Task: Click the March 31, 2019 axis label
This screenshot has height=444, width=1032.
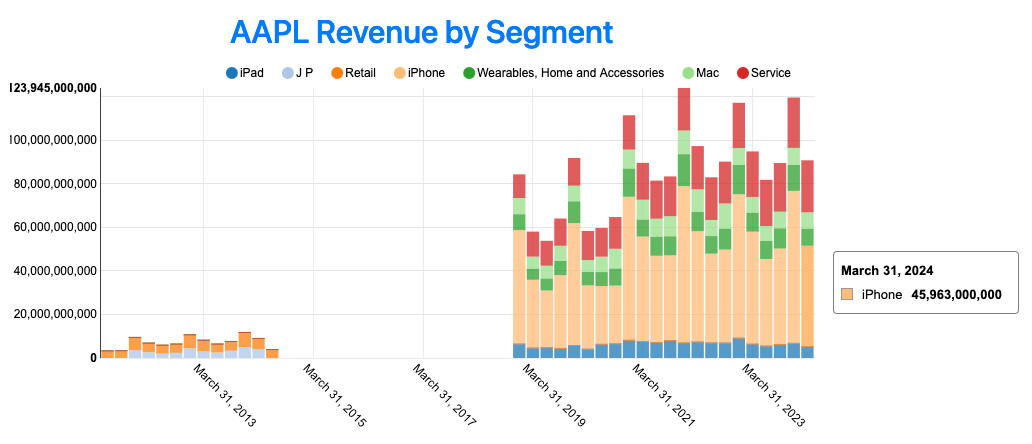Action: (x=554, y=396)
